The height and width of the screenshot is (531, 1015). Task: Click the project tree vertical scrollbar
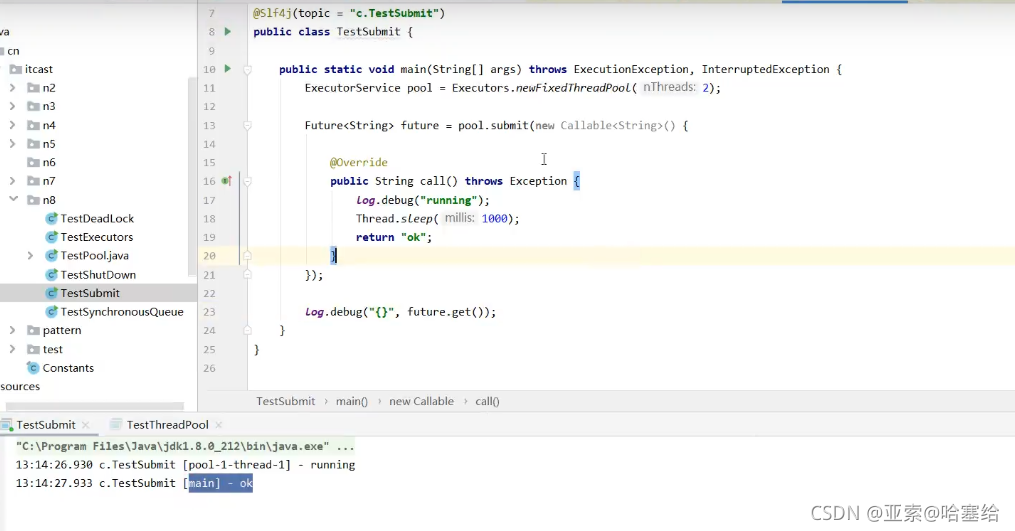tap(192, 175)
